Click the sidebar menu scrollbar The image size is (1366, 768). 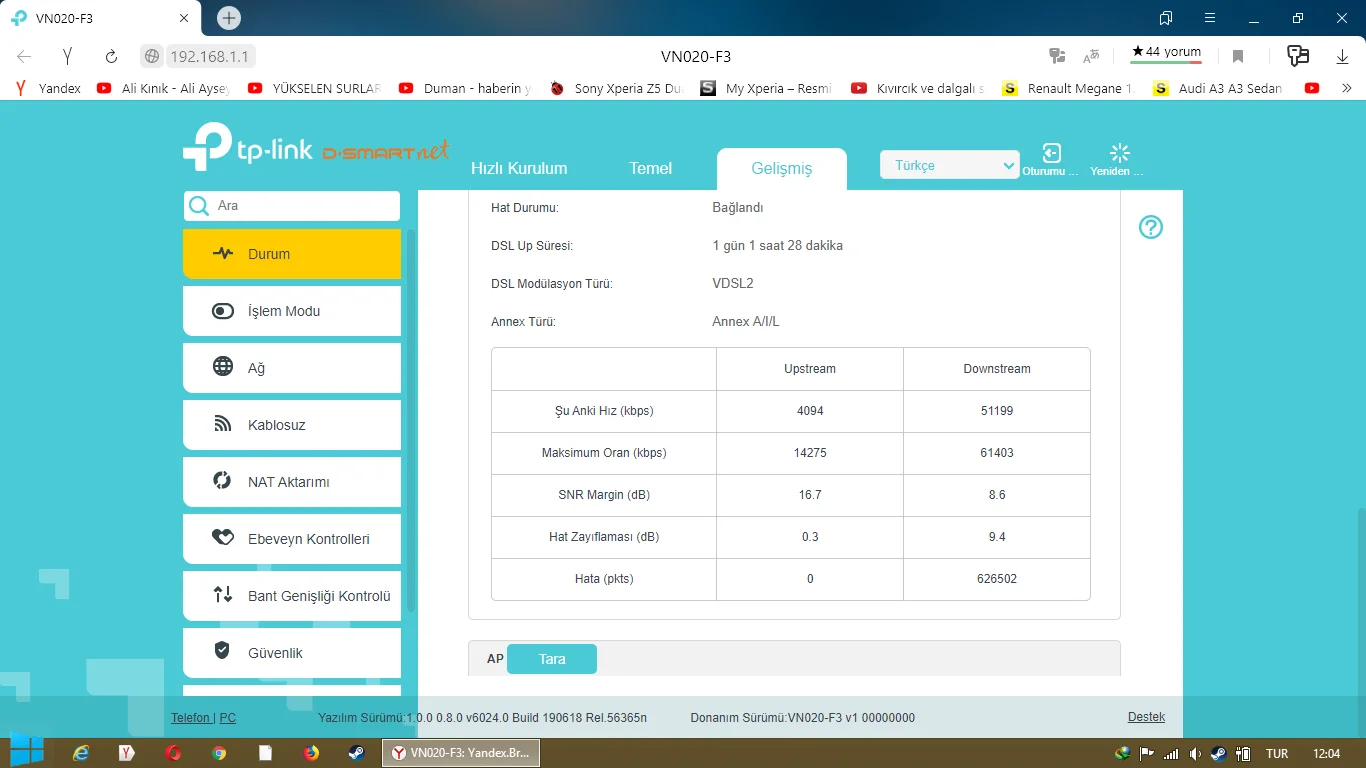click(410, 420)
